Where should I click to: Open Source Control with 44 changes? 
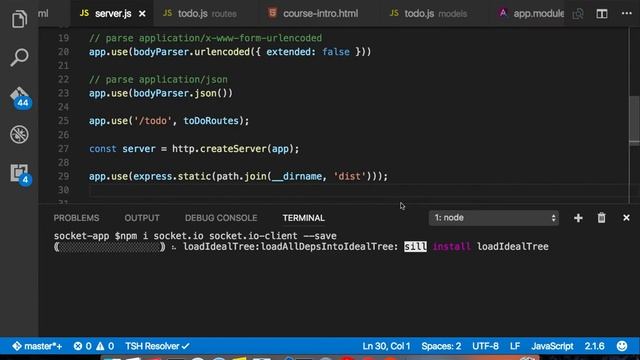pos(19,97)
